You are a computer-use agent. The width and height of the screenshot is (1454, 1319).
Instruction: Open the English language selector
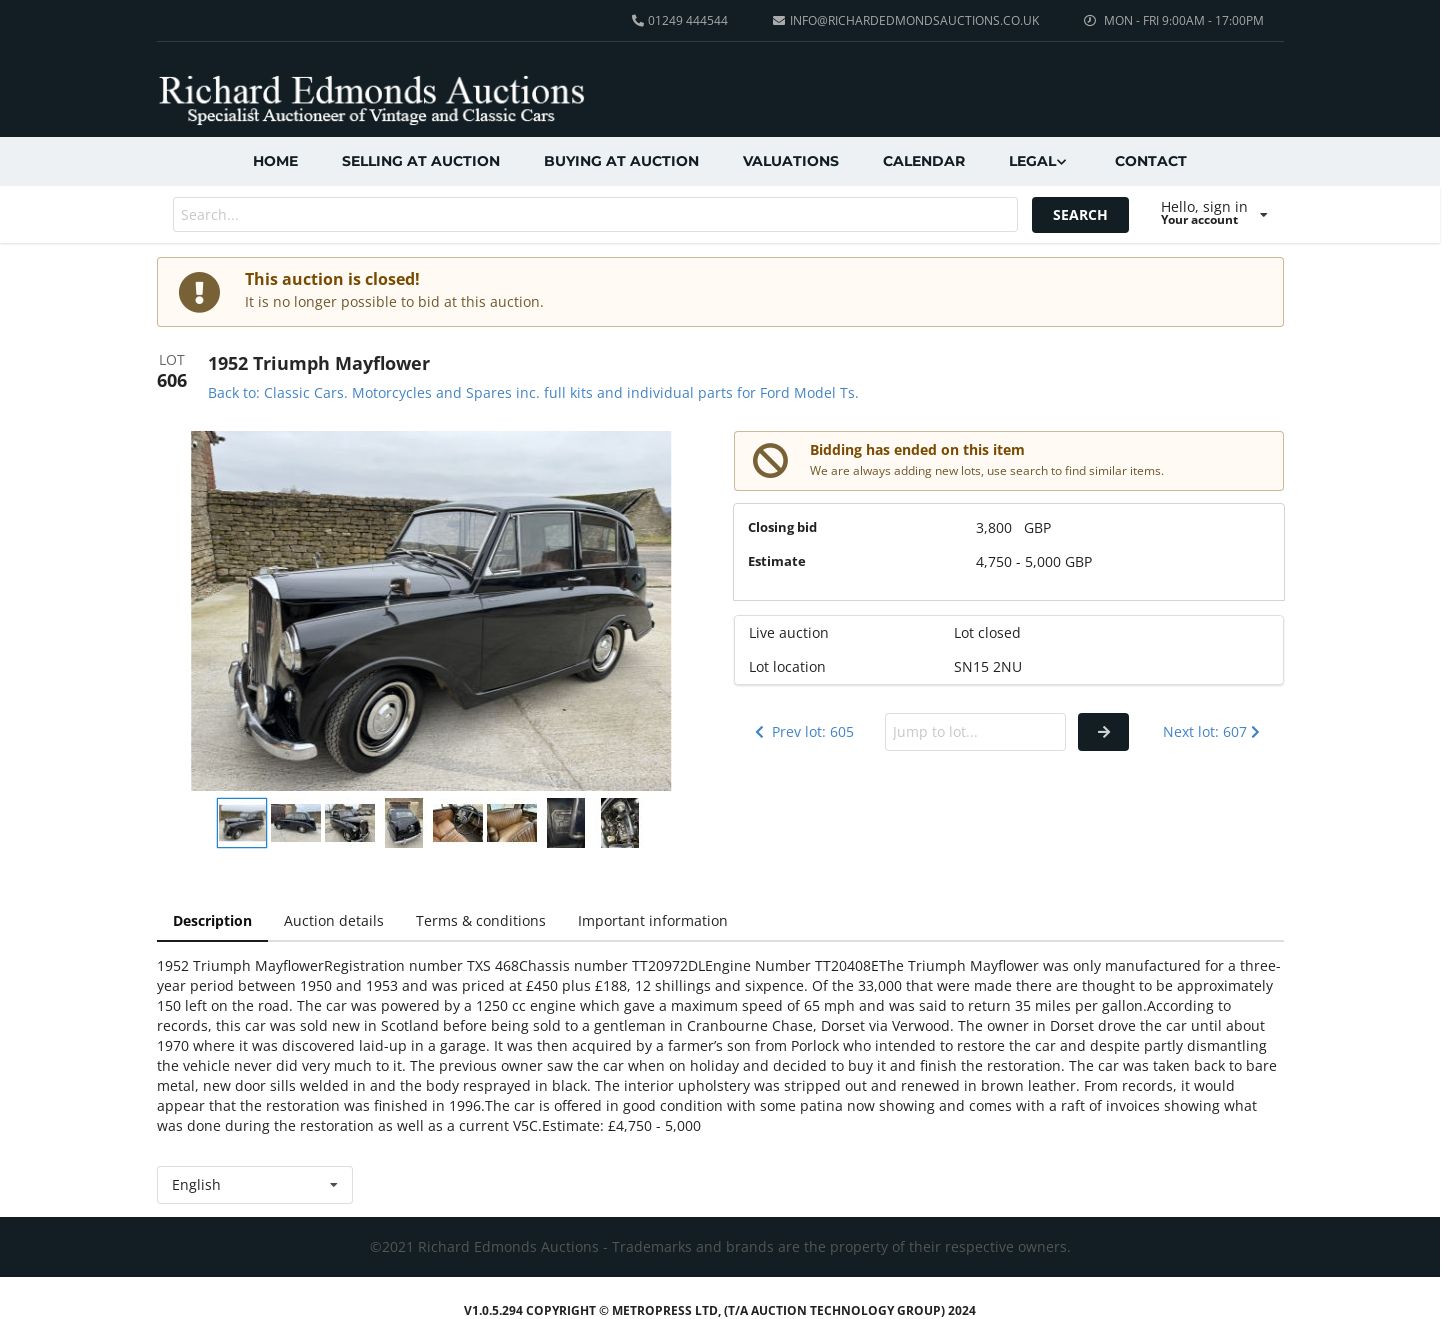[x=255, y=1185]
